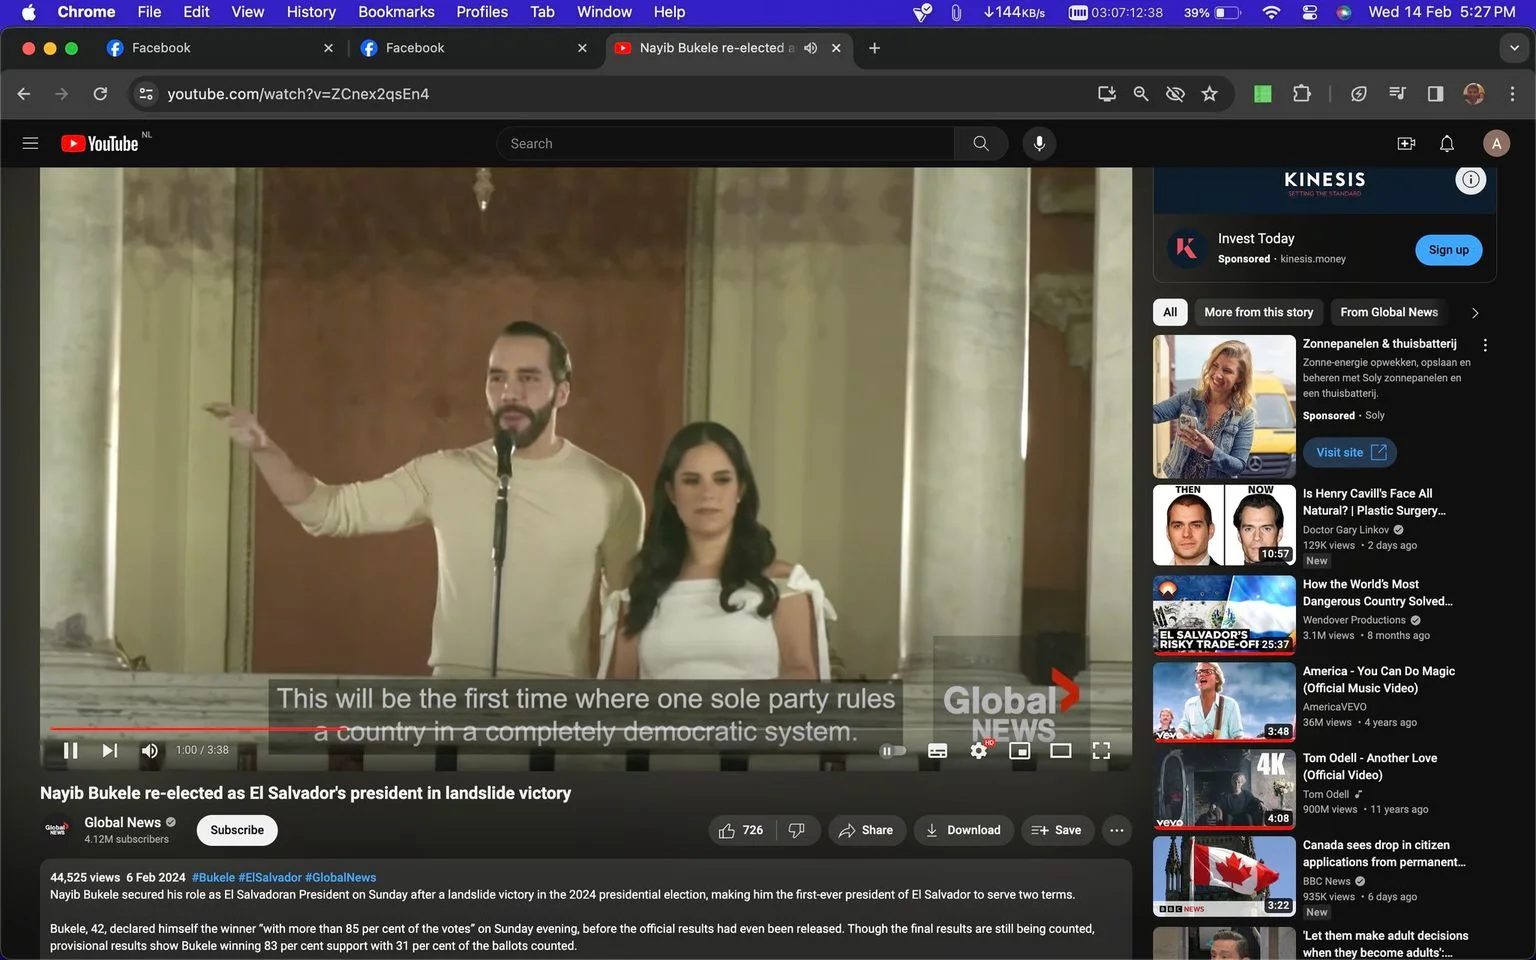Viewport: 1536px width, 960px height.
Task: Open YouTube notifications bell
Action: (1446, 144)
